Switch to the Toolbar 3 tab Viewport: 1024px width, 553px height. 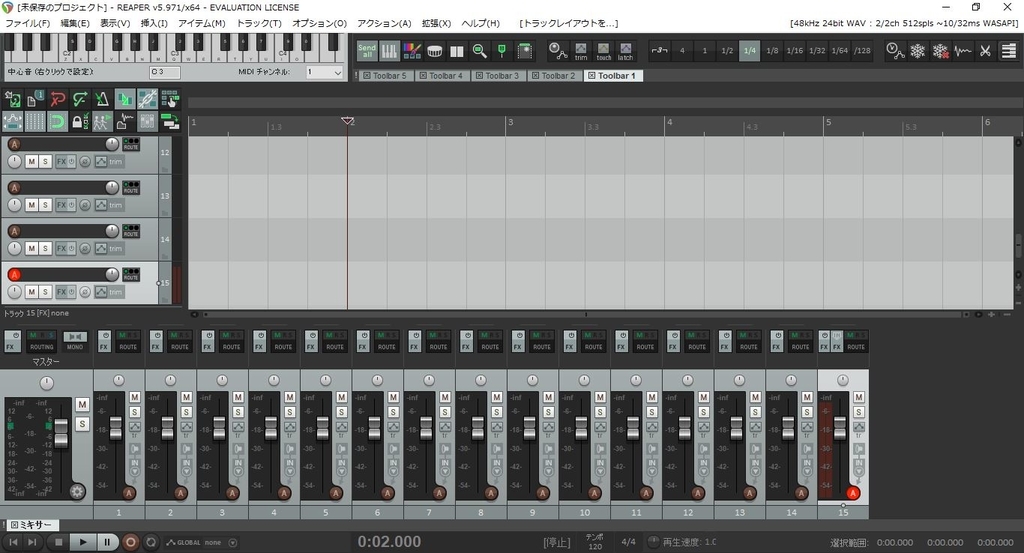point(497,76)
